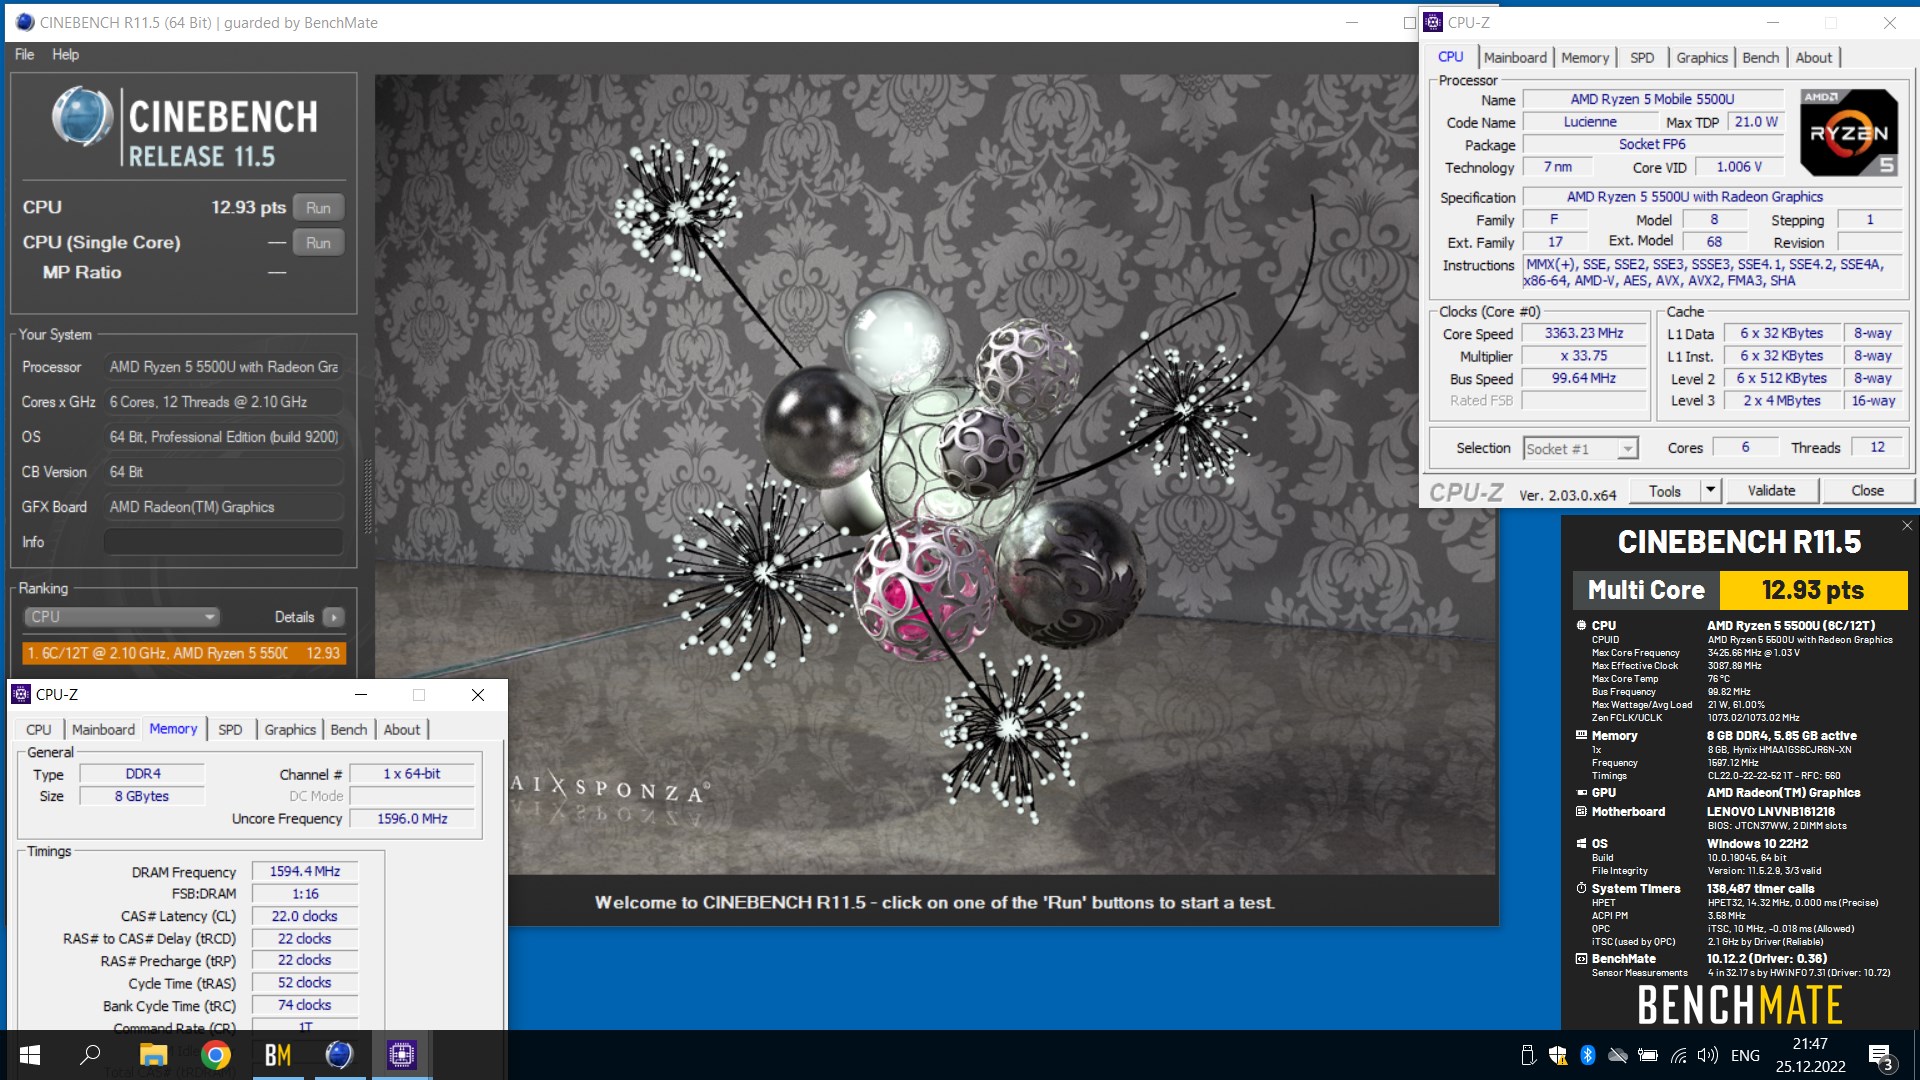This screenshot has height=1080, width=1920.
Task: Click the Close button in CPU-Z
Action: click(x=1867, y=491)
